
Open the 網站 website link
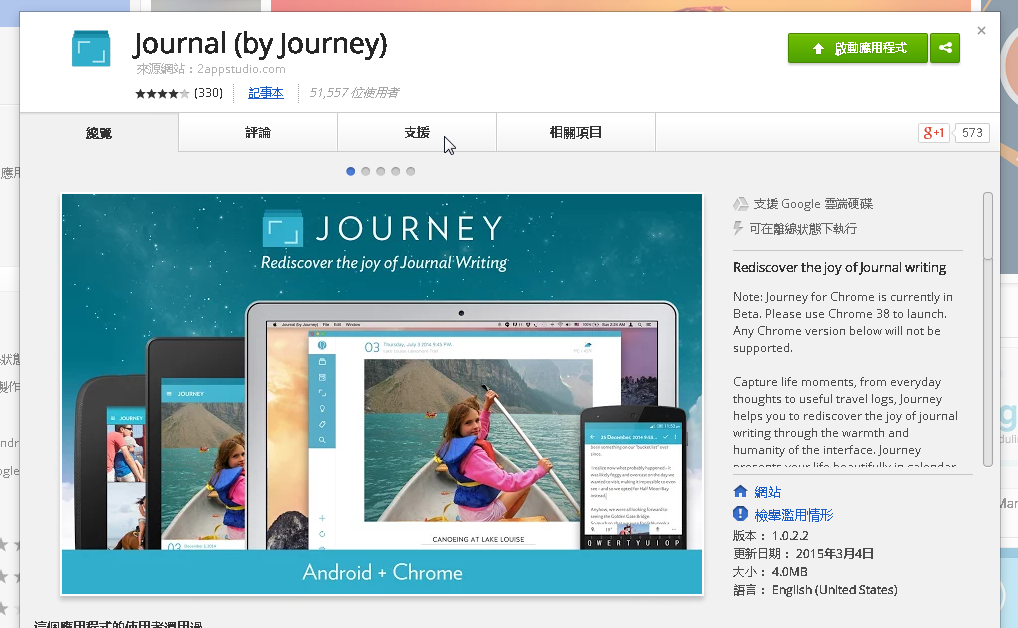pos(767,492)
